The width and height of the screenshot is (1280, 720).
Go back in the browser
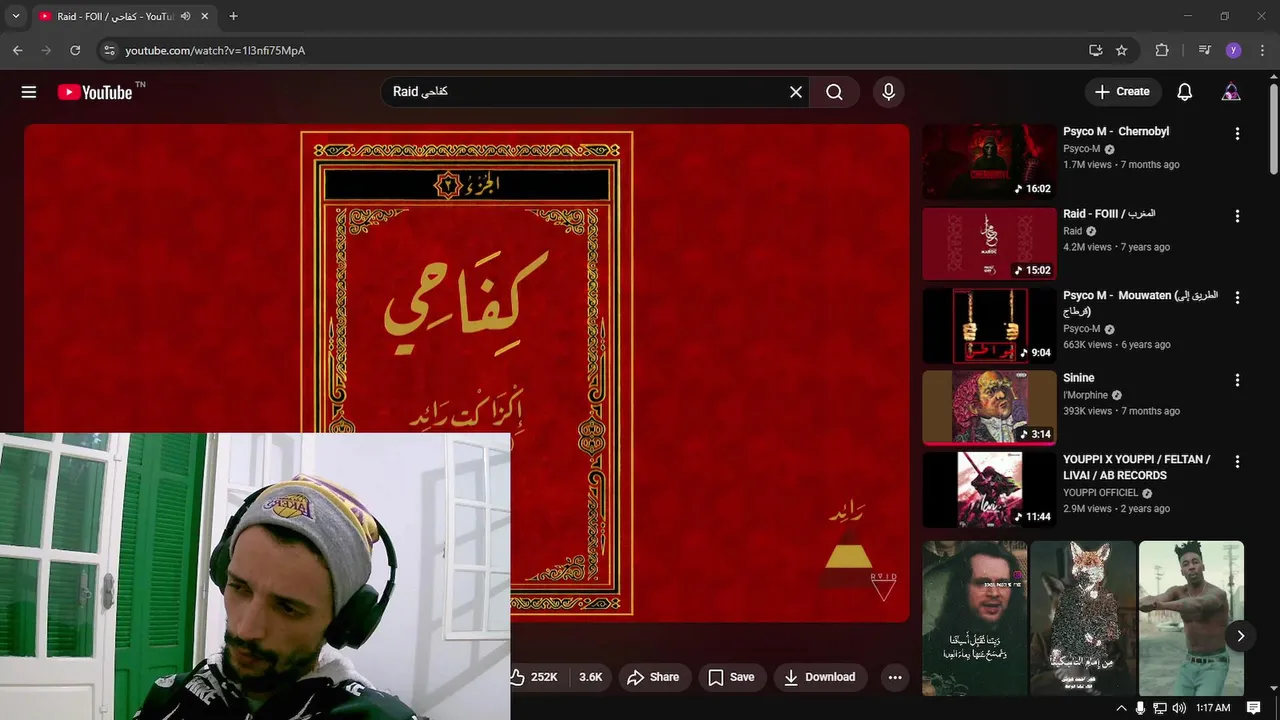pos(17,50)
